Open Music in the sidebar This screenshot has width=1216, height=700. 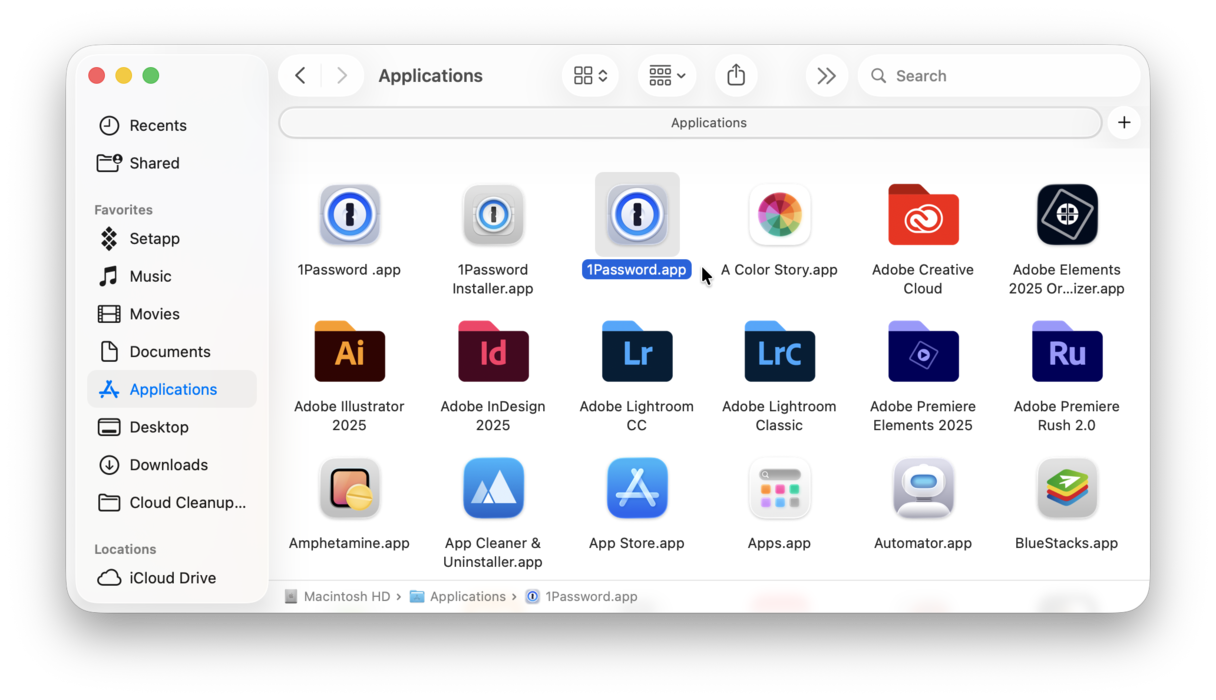click(172, 276)
